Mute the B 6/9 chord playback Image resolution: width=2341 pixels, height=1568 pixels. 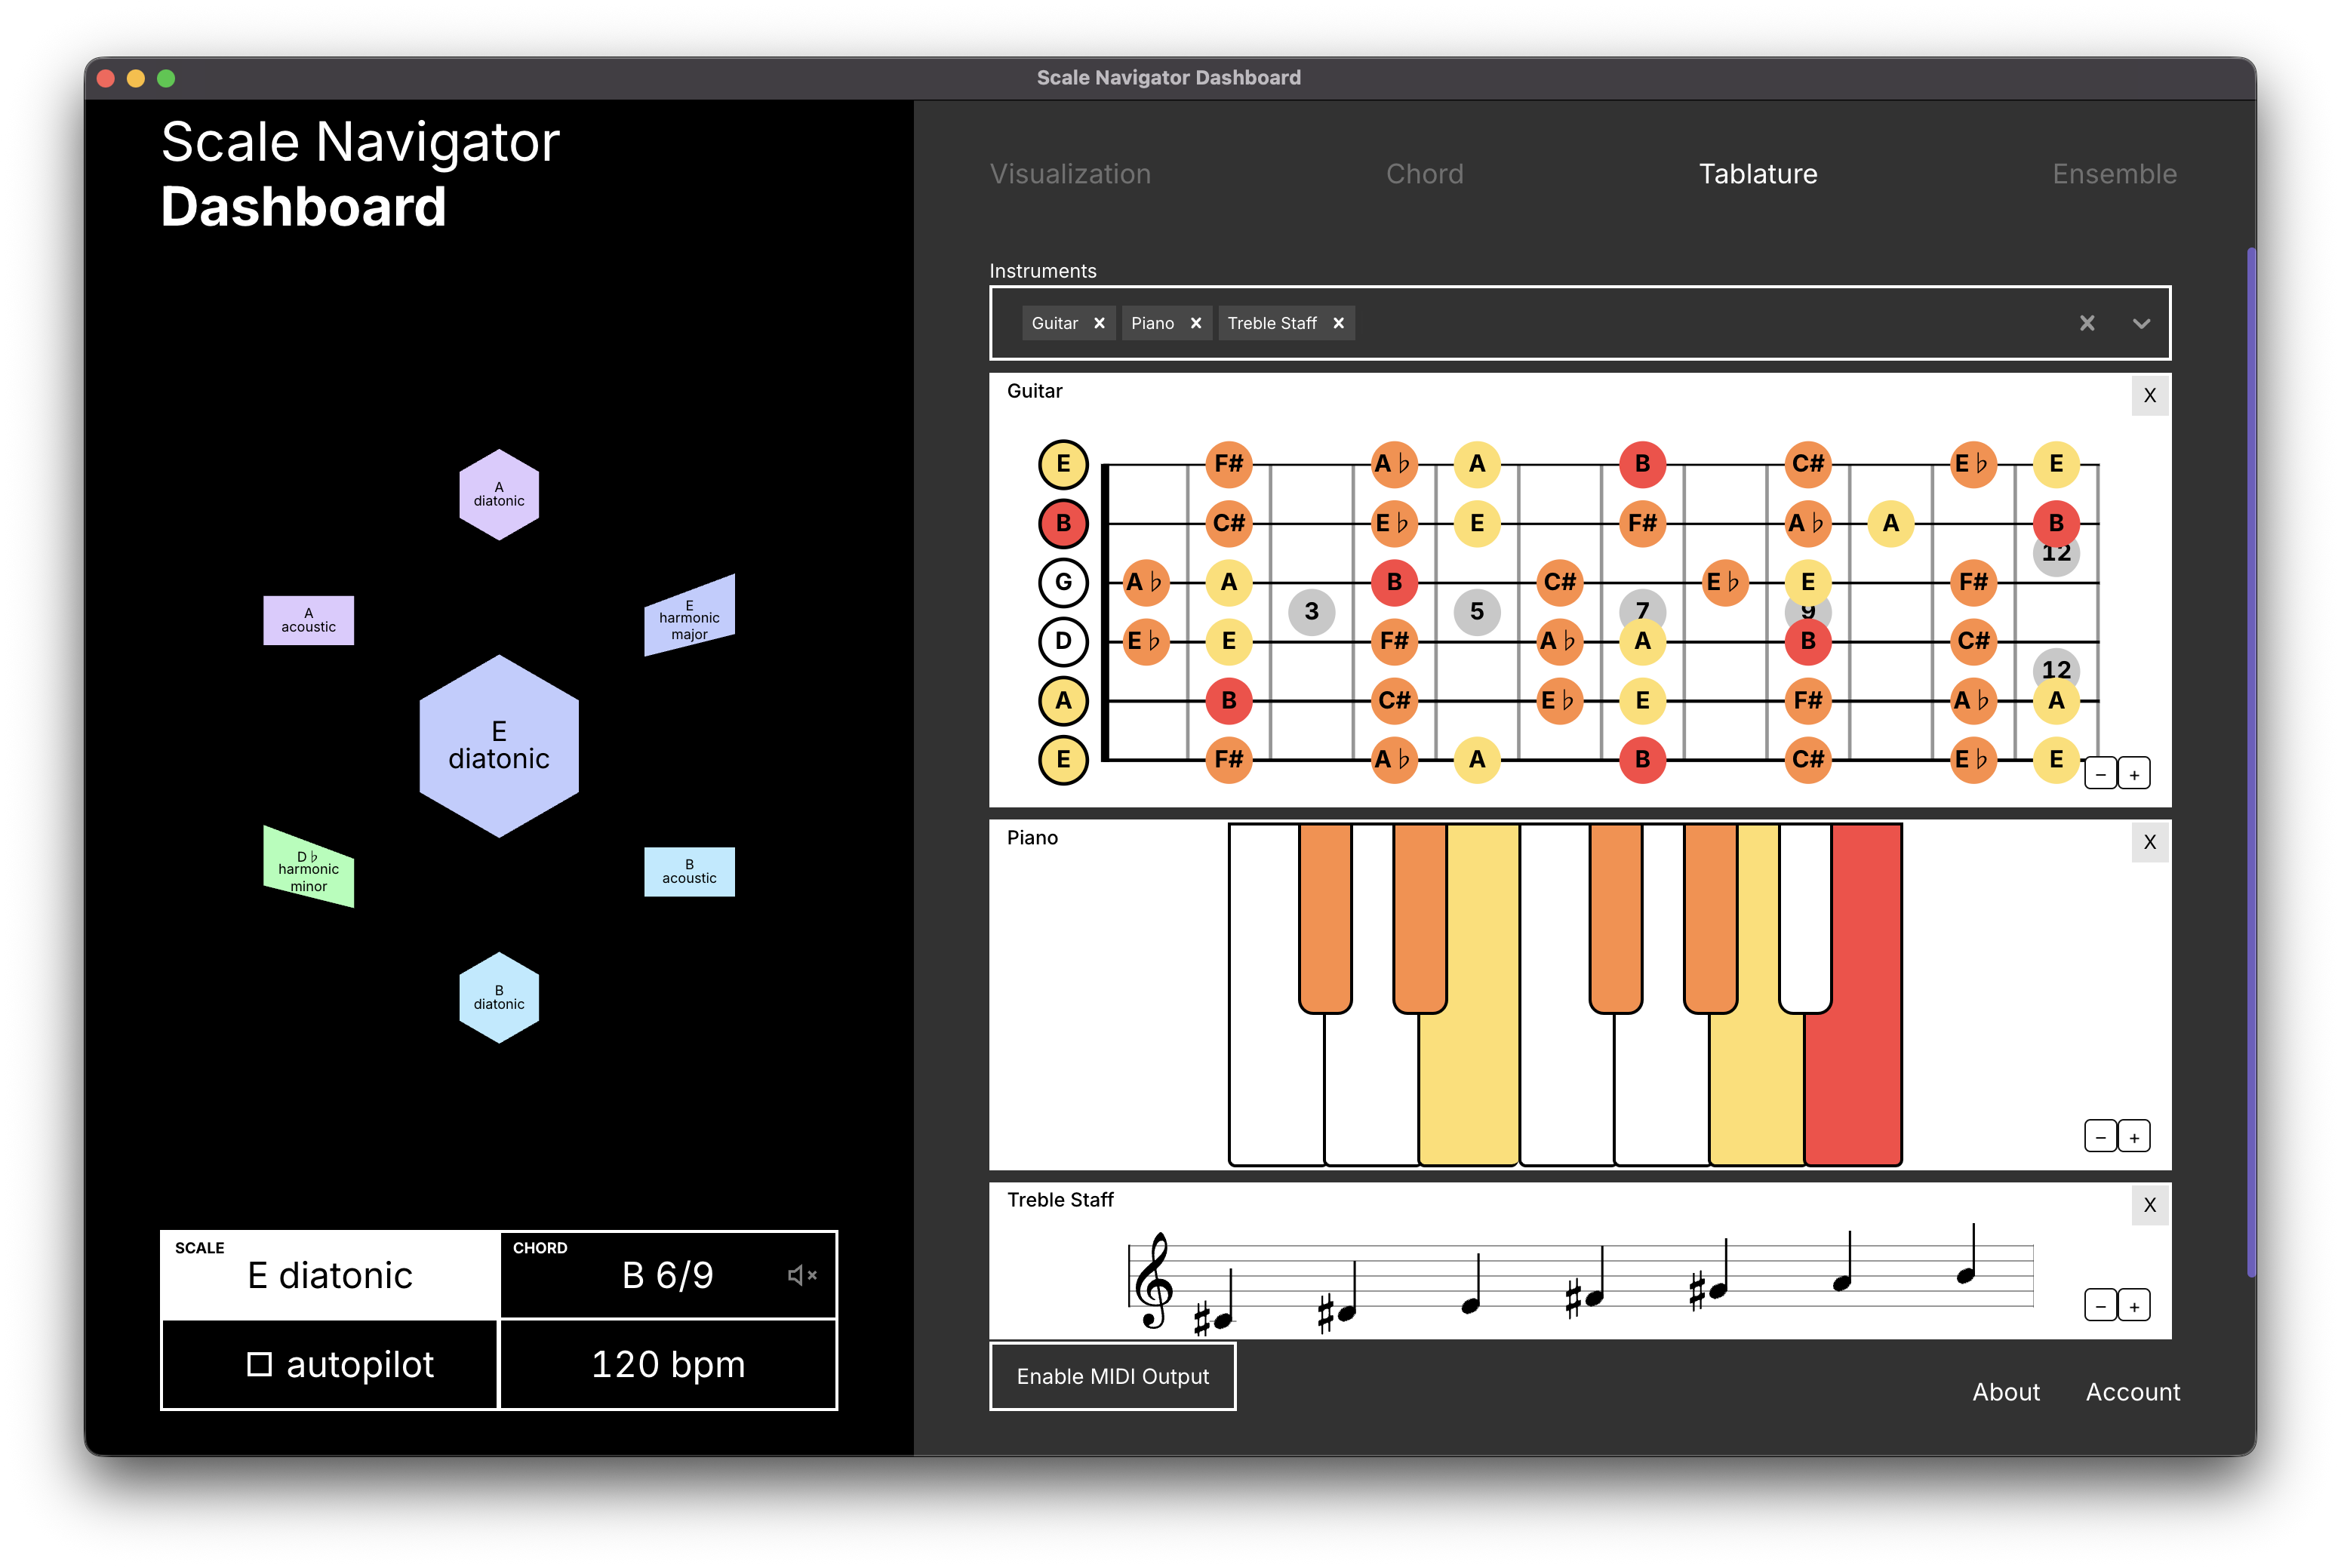[x=801, y=1274]
